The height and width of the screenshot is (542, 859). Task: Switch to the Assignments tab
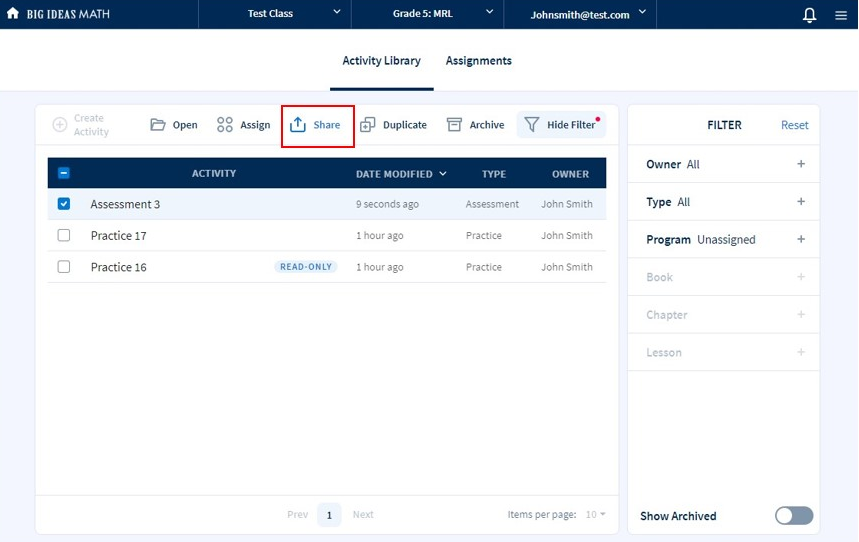(x=478, y=61)
